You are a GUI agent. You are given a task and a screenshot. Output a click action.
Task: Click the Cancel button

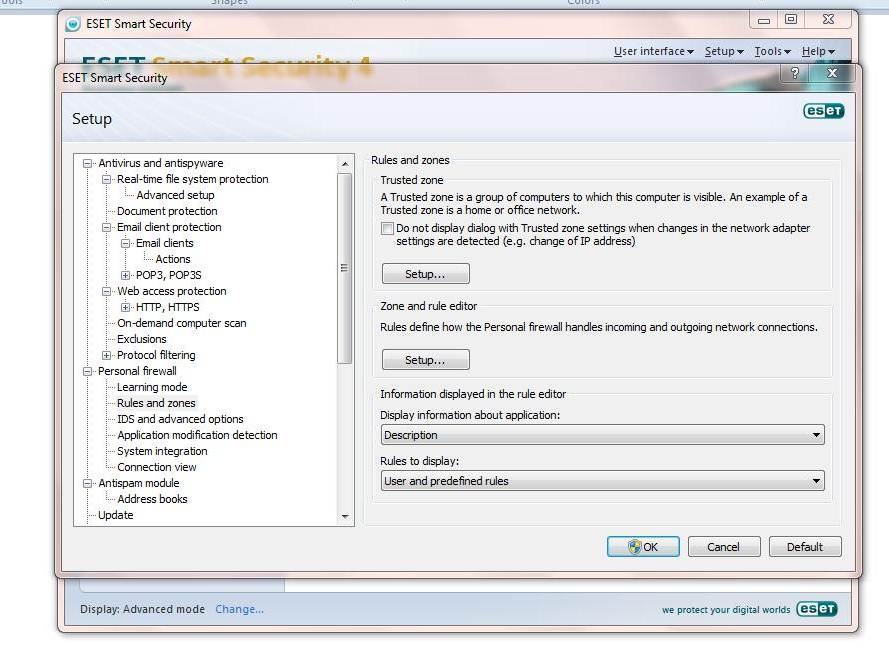point(723,547)
